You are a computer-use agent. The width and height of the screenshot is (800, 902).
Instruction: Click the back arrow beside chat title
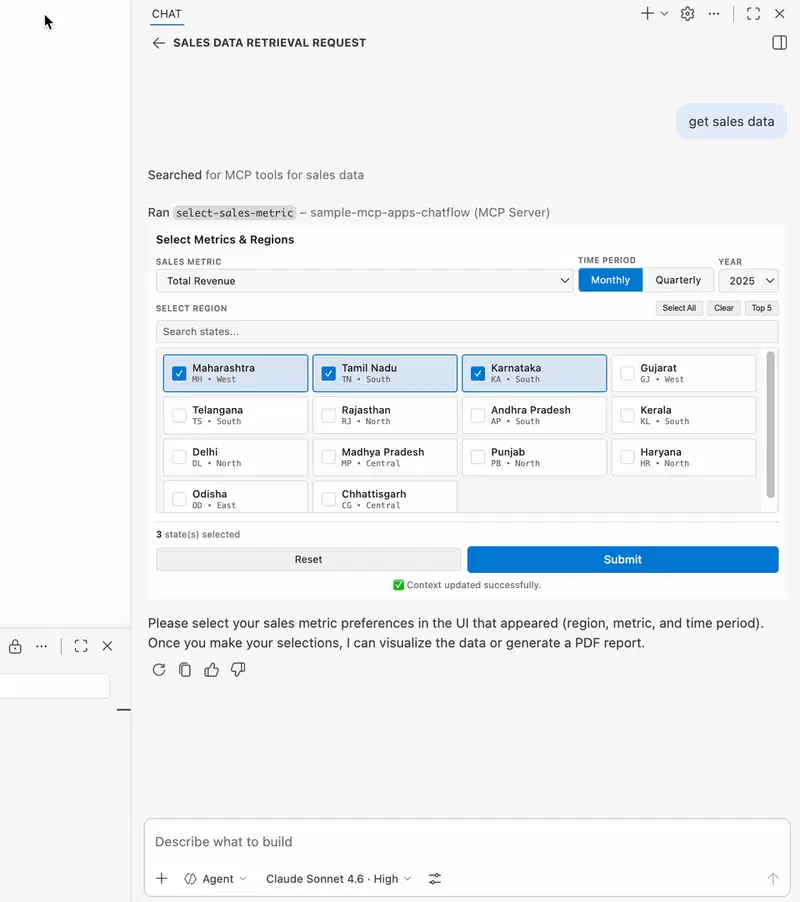click(x=158, y=43)
